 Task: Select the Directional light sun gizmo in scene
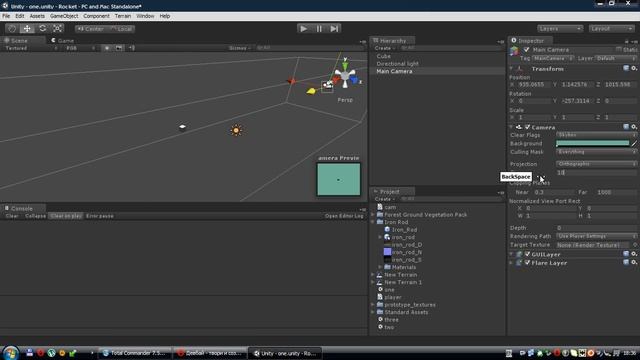coord(236,131)
